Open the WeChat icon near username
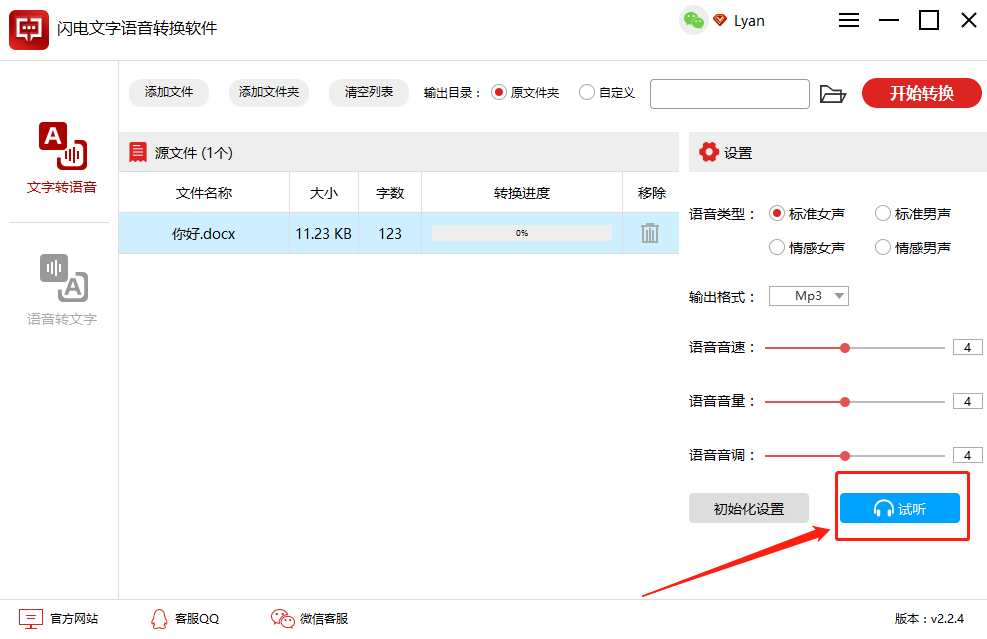This screenshot has height=639, width=987. (694, 21)
